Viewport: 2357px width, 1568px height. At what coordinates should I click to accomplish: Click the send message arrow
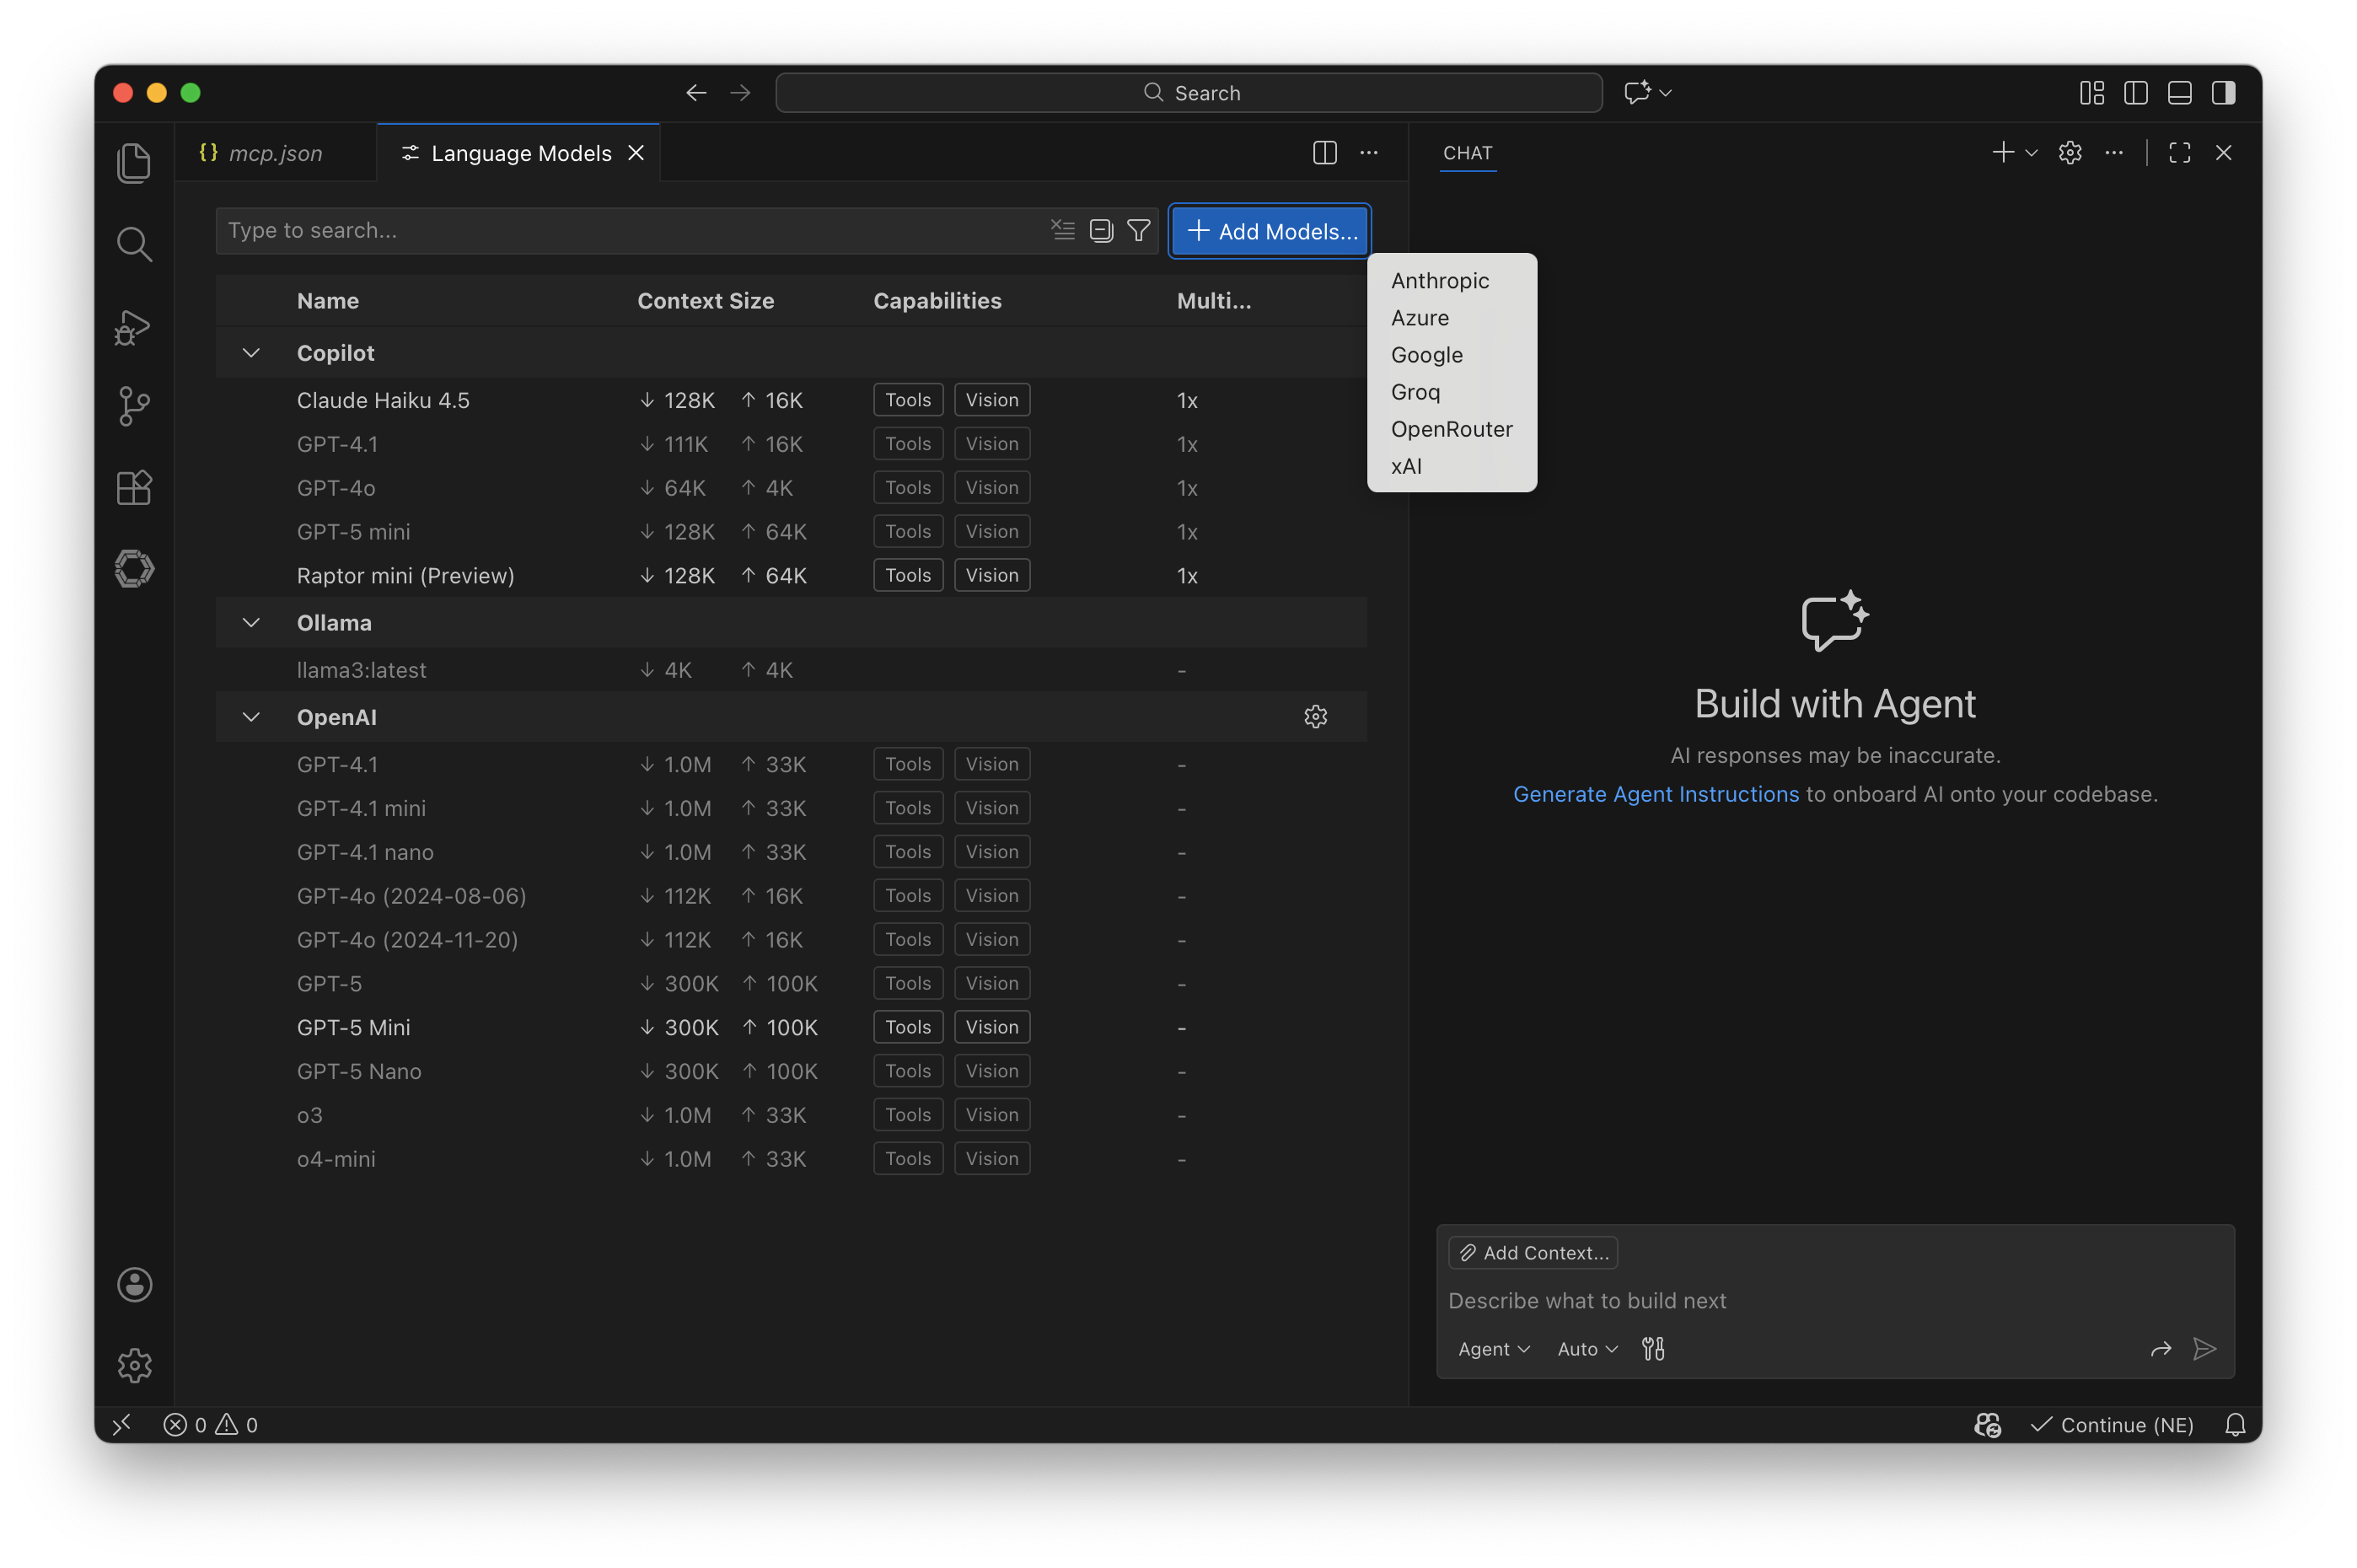point(2205,1349)
